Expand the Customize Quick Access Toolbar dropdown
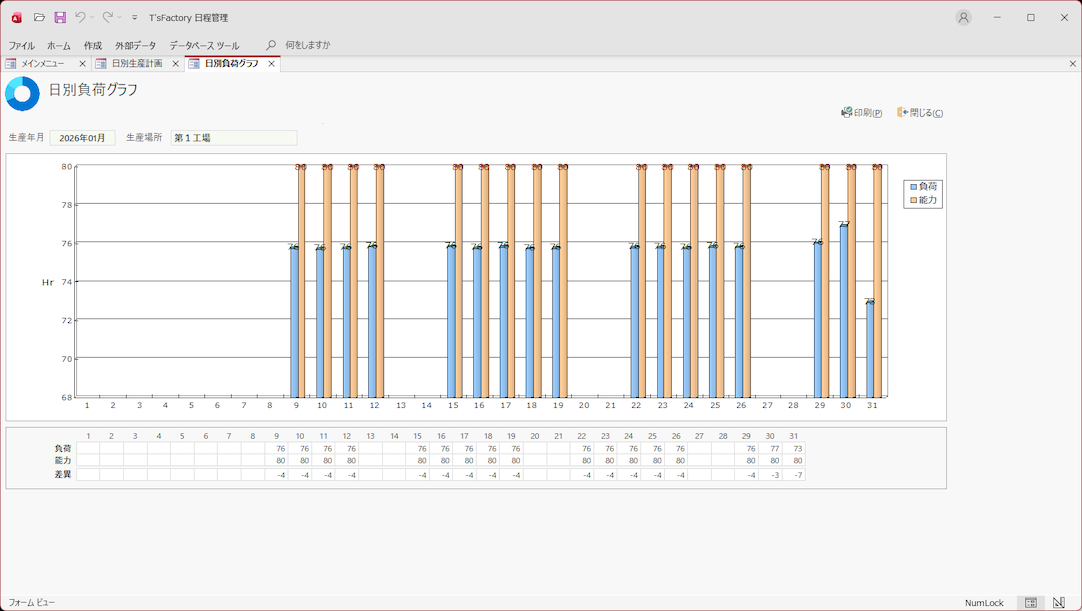Image resolution: width=1082 pixels, height=611 pixels. (x=134, y=18)
